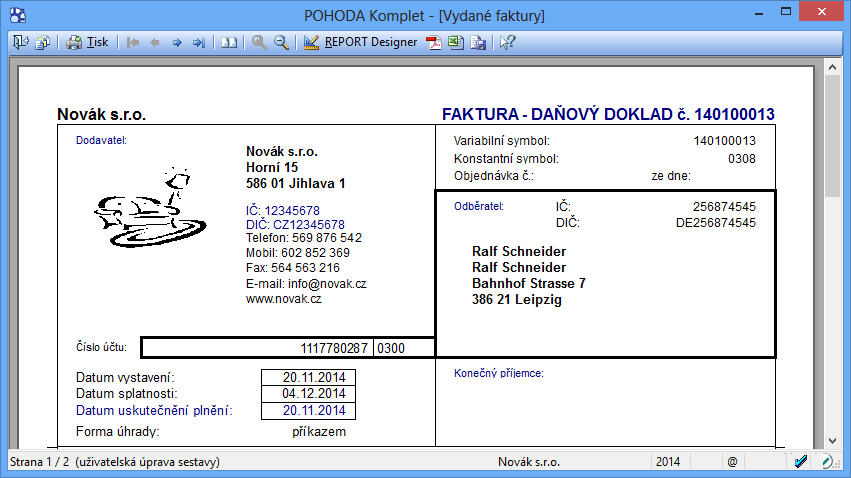Click the rightmost status bar circular icon

click(827, 462)
